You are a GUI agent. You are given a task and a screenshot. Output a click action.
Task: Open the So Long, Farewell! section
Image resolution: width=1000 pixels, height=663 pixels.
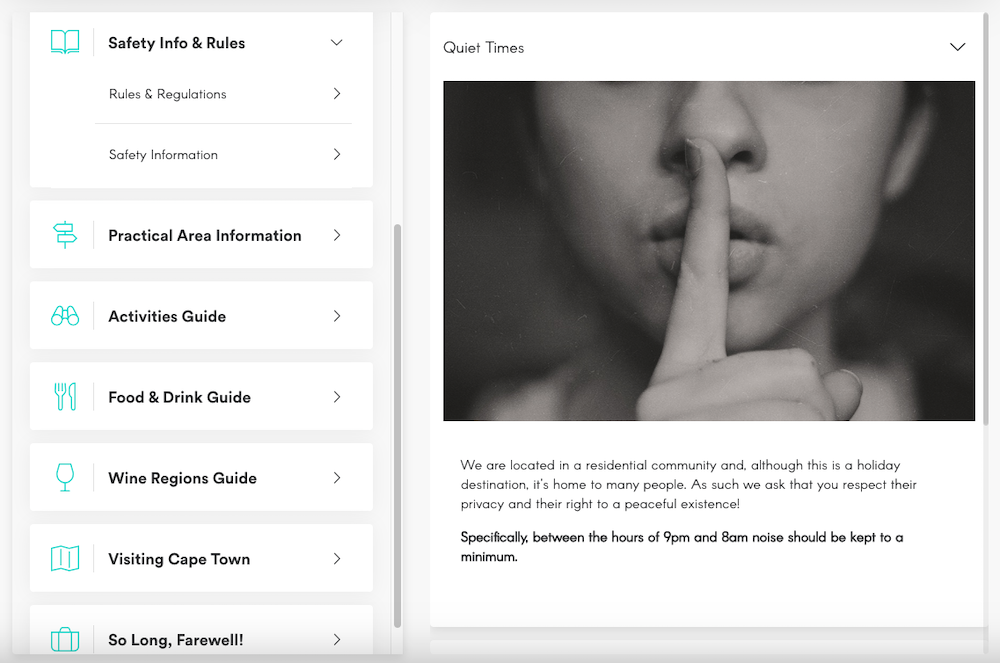[x=202, y=630]
